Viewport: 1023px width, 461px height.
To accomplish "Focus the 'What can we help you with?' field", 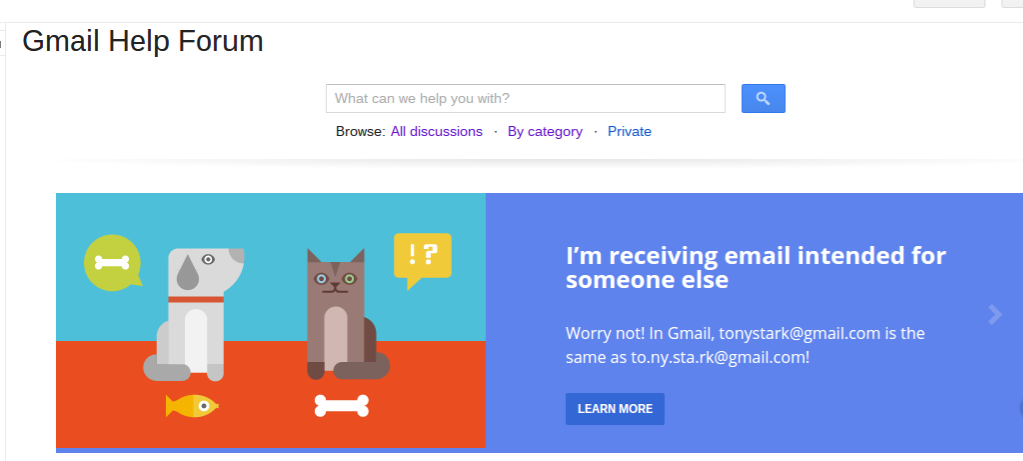I will 526,98.
